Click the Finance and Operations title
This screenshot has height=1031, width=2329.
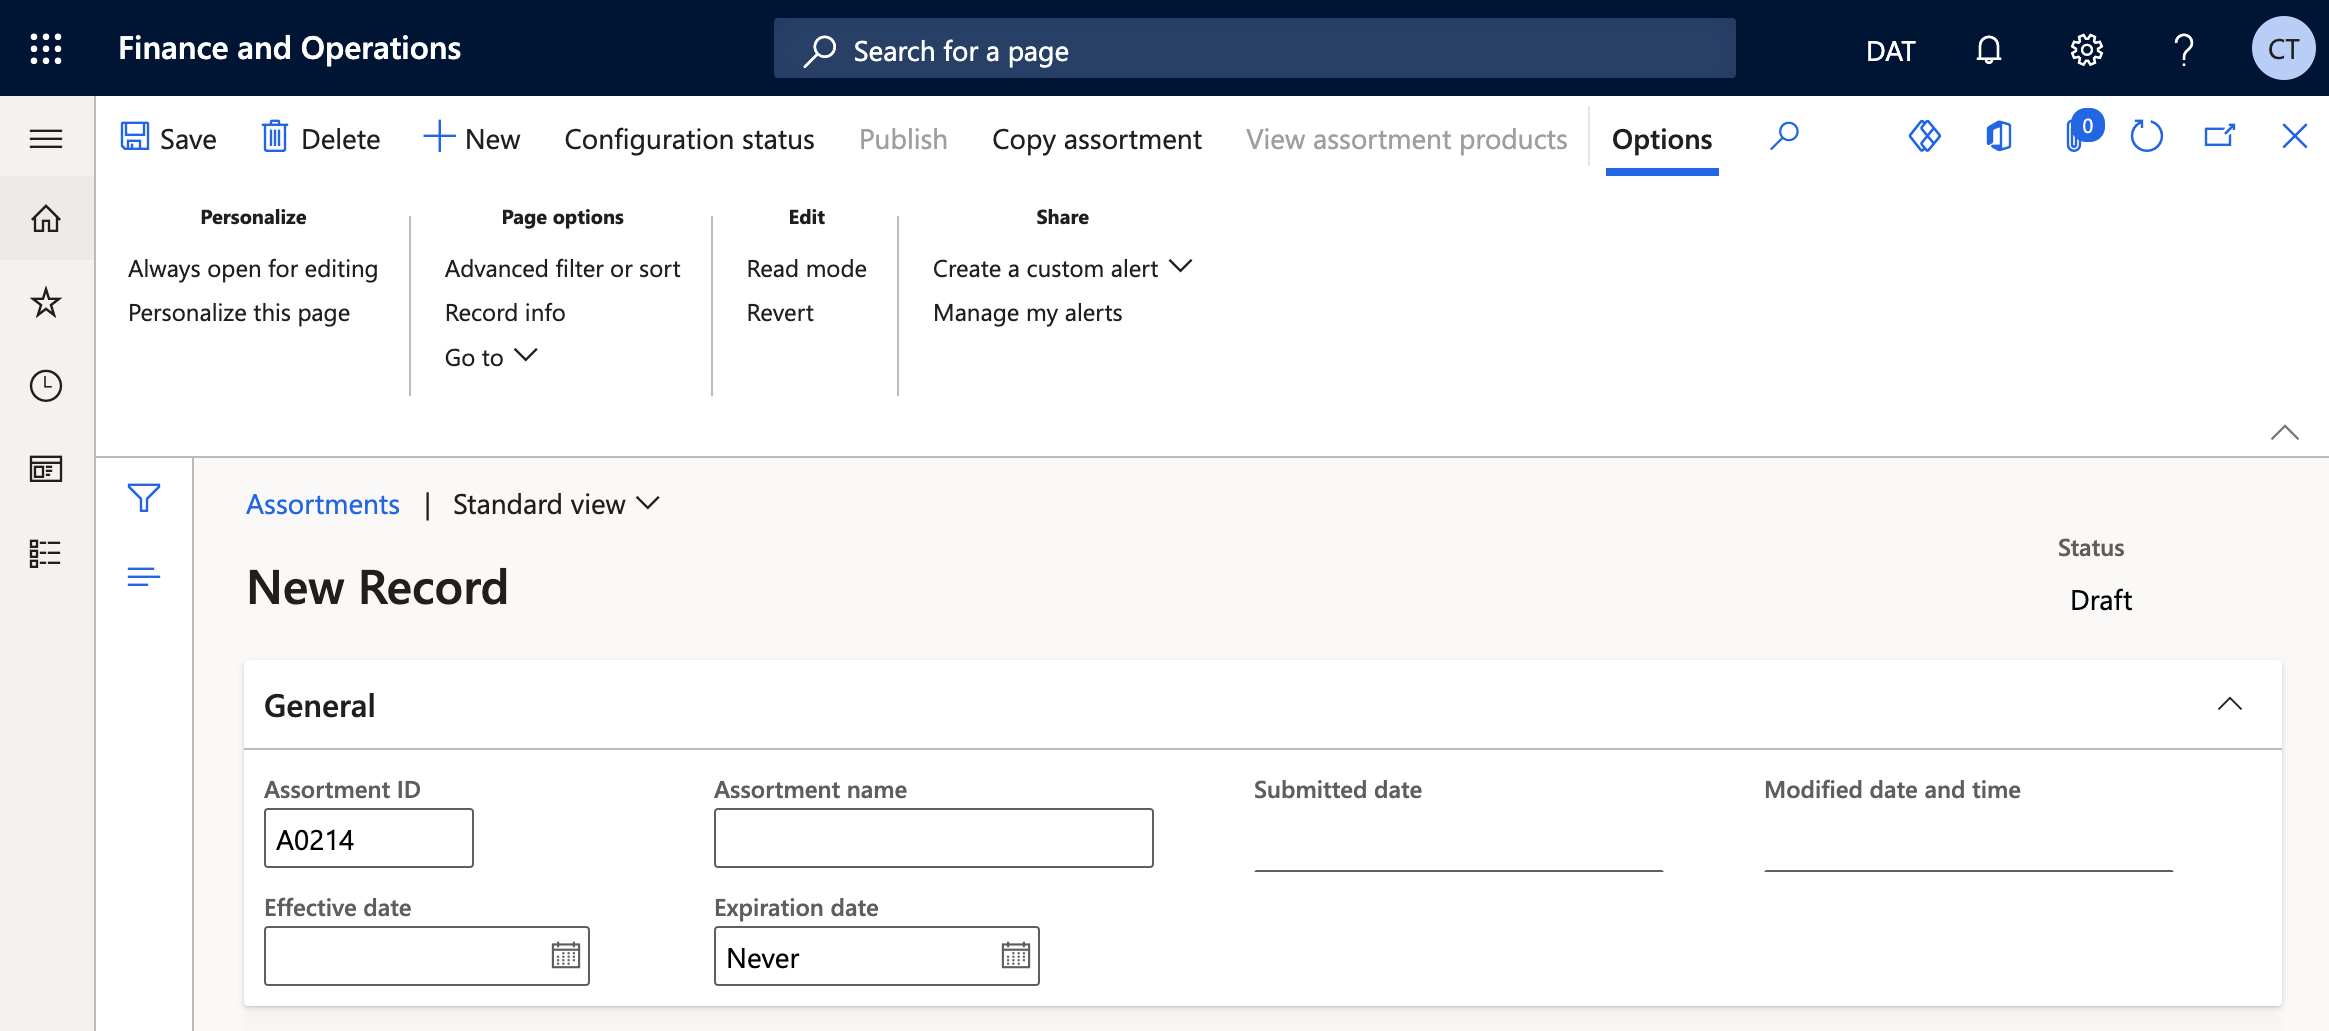(289, 48)
